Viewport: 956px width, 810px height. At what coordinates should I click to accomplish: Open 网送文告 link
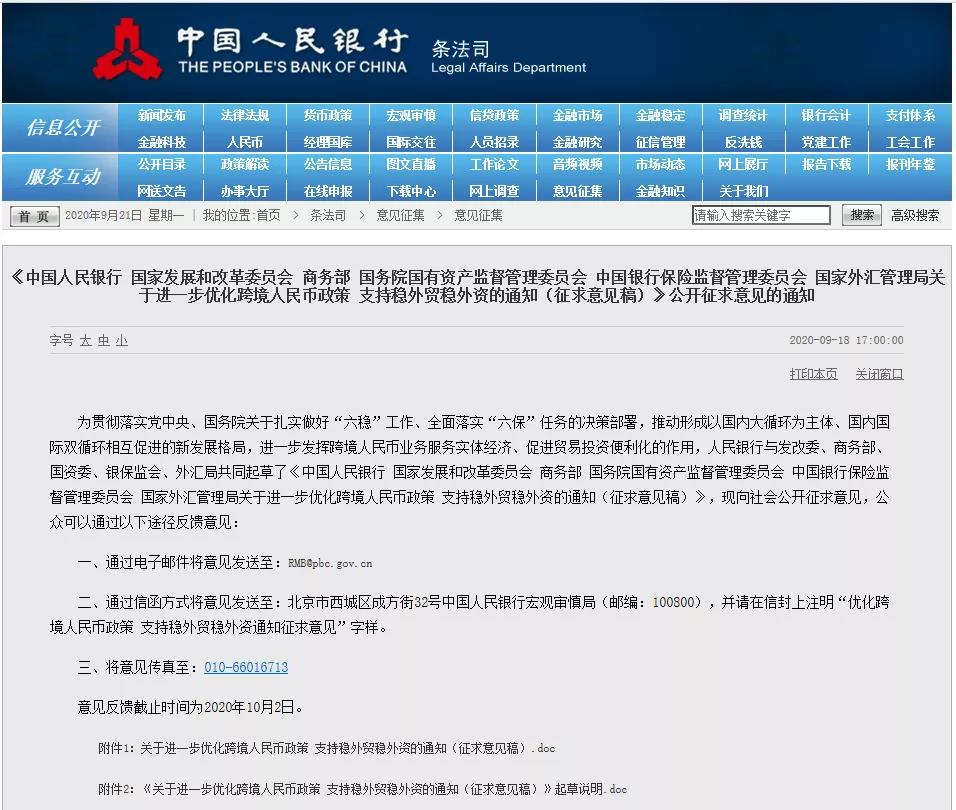pyautogui.click(x=162, y=191)
